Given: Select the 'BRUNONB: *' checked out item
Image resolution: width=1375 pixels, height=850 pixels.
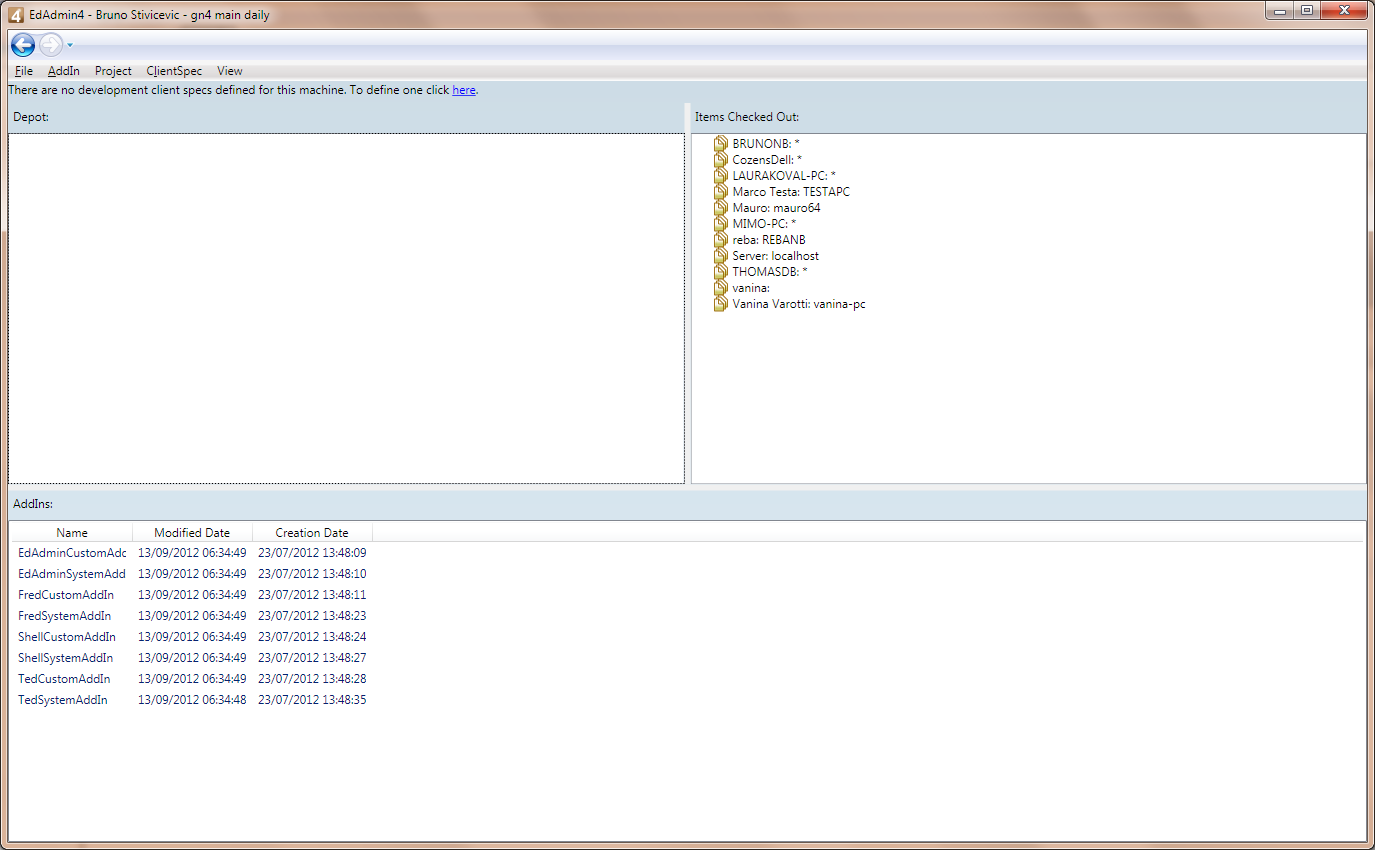Looking at the screenshot, I should click(766, 144).
